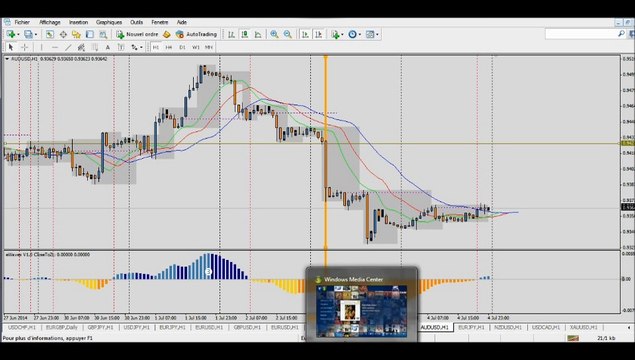The width and height of the screenshot is (635, 360).
Task: Switch timeframe to H4
Action: 169,47
